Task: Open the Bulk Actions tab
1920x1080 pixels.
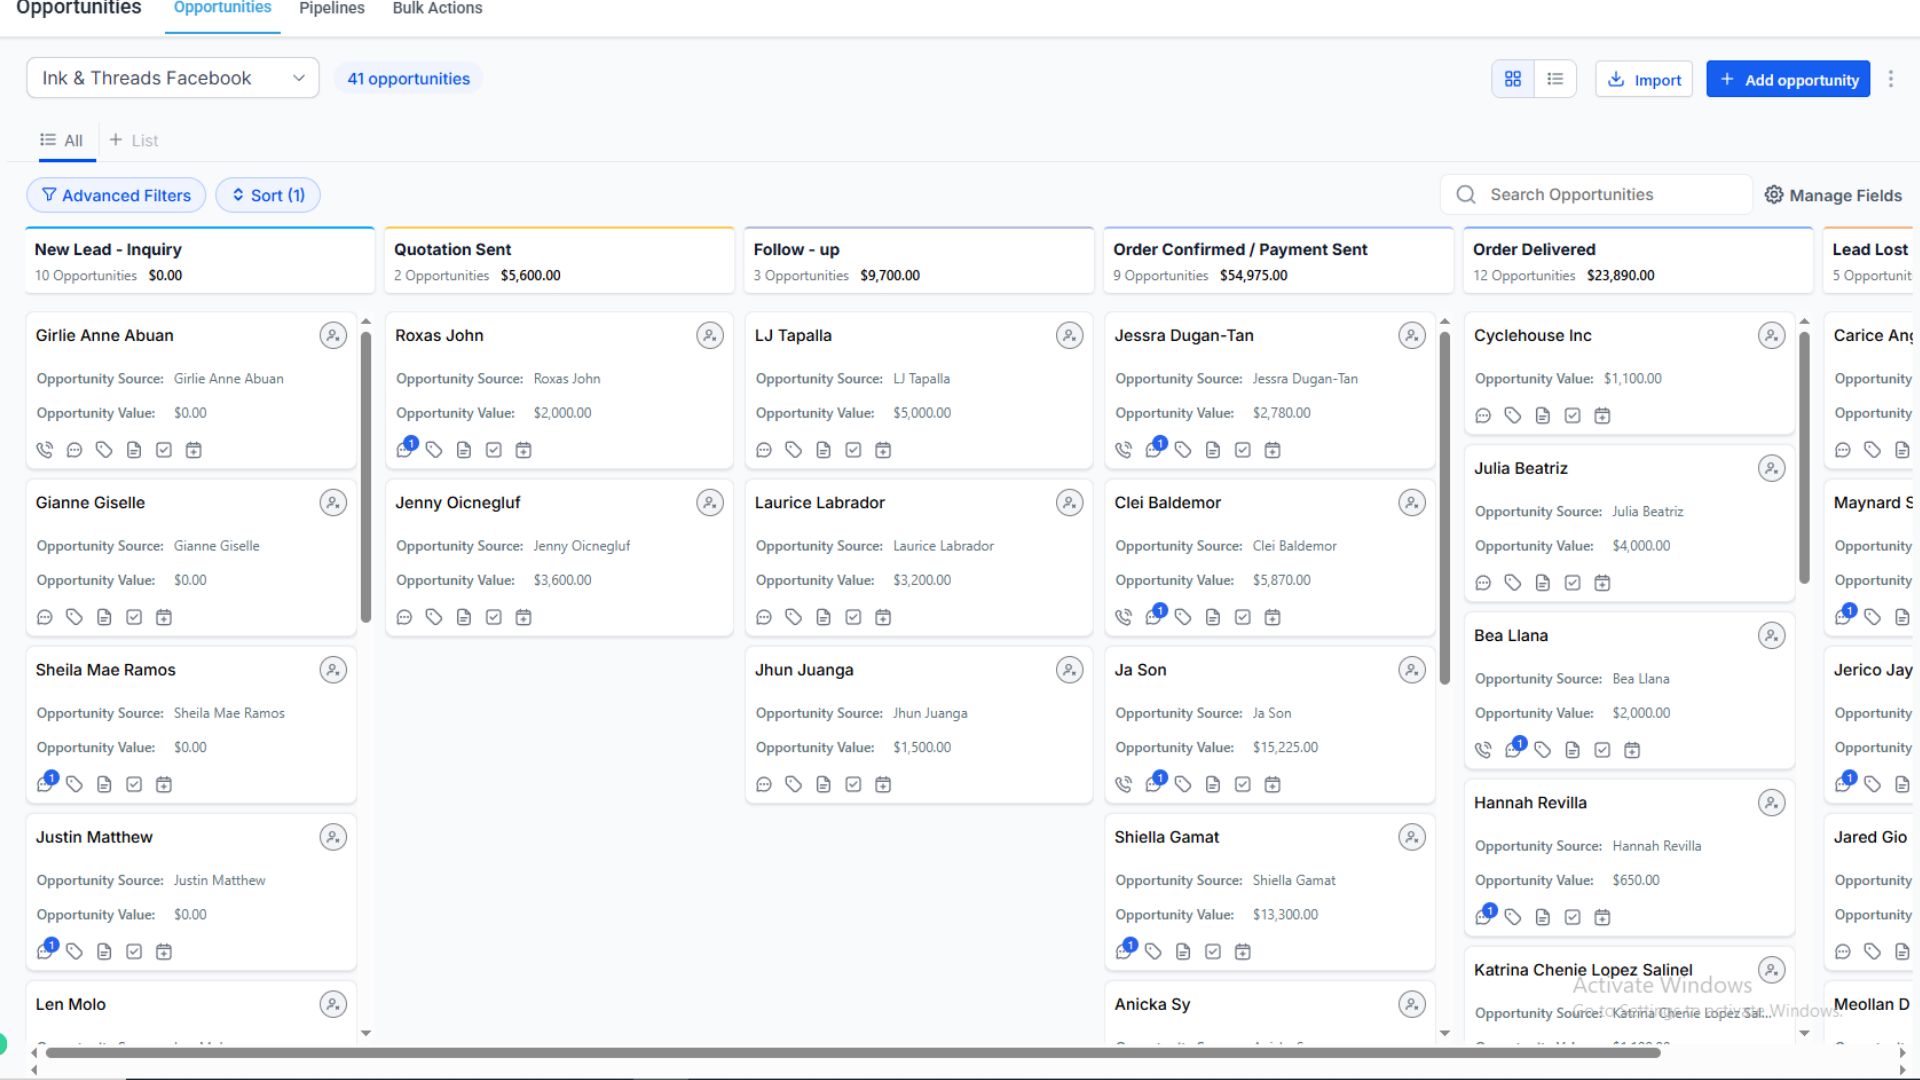Action: (x=437, y=9)
